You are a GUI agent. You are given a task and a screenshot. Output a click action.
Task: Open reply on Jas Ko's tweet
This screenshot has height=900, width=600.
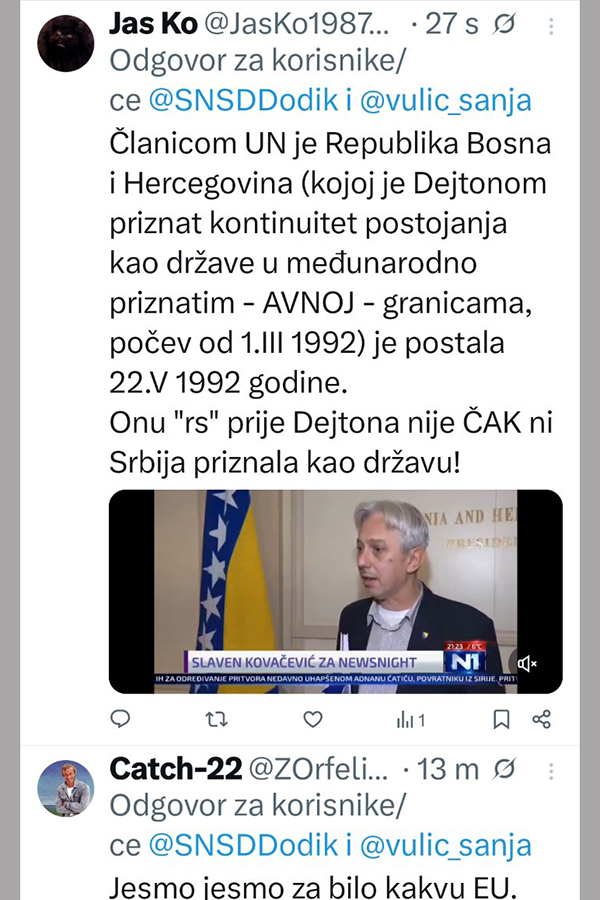coord(120,719)
